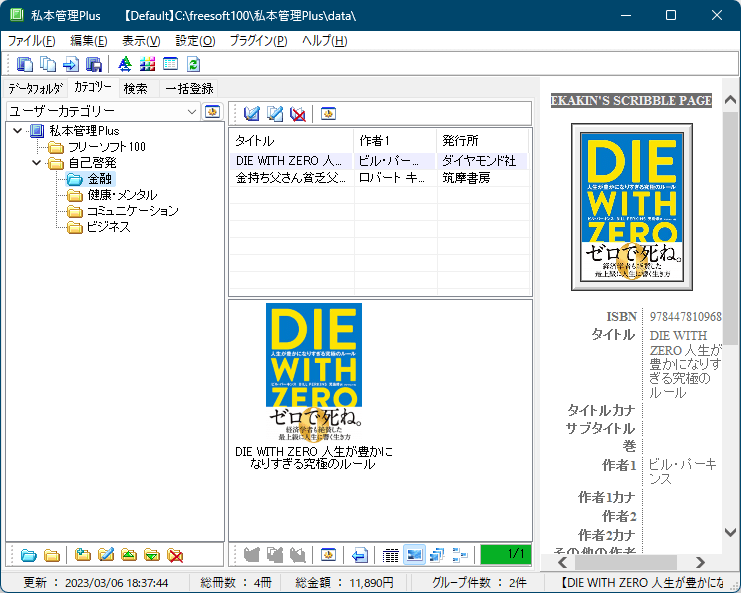
Task: Click the add new folder icon
Action: [x=83, y=555]
